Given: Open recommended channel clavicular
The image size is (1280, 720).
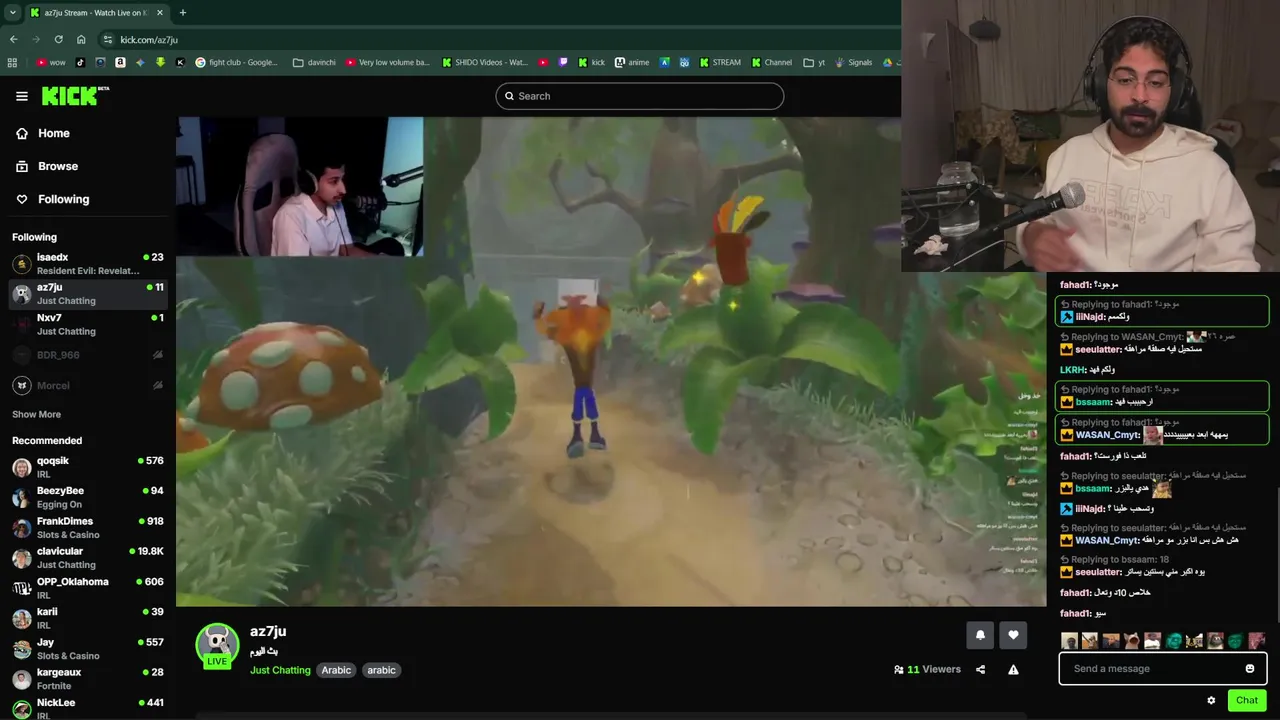Looking at the screenshot, I should coord(88,557).
